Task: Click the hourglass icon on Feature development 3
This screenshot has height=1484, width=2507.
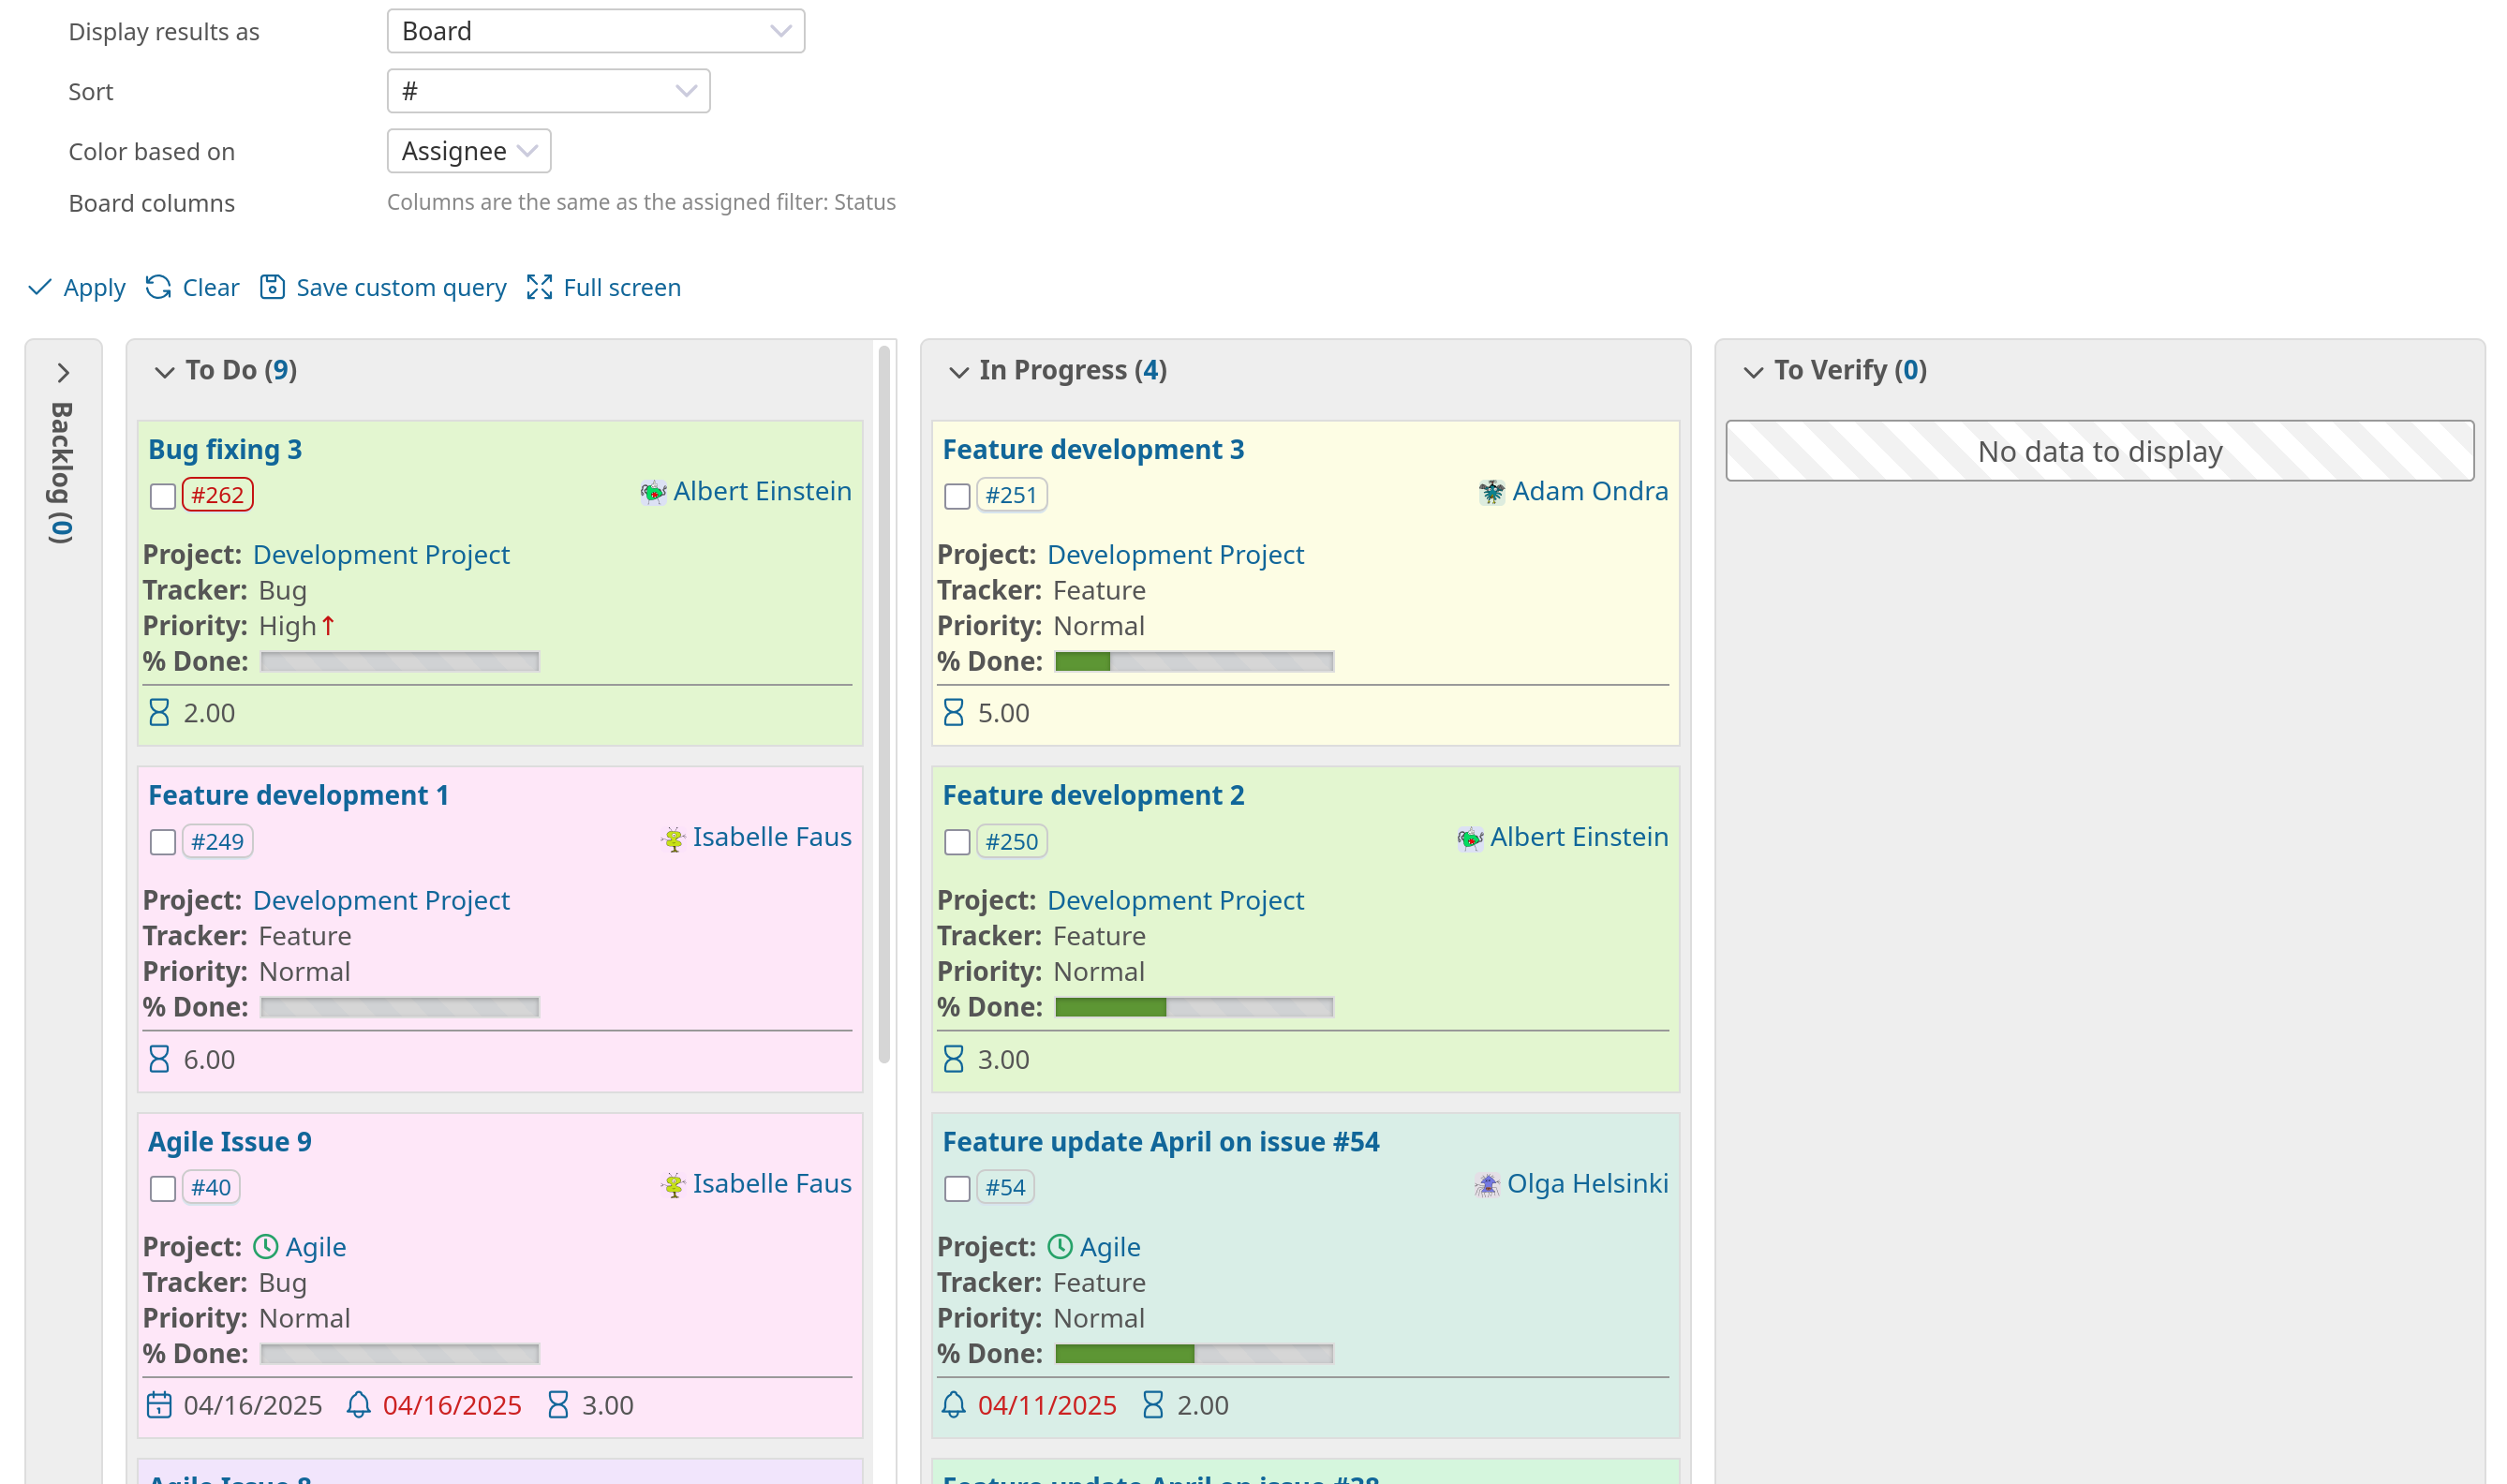Action: (953, 713)
